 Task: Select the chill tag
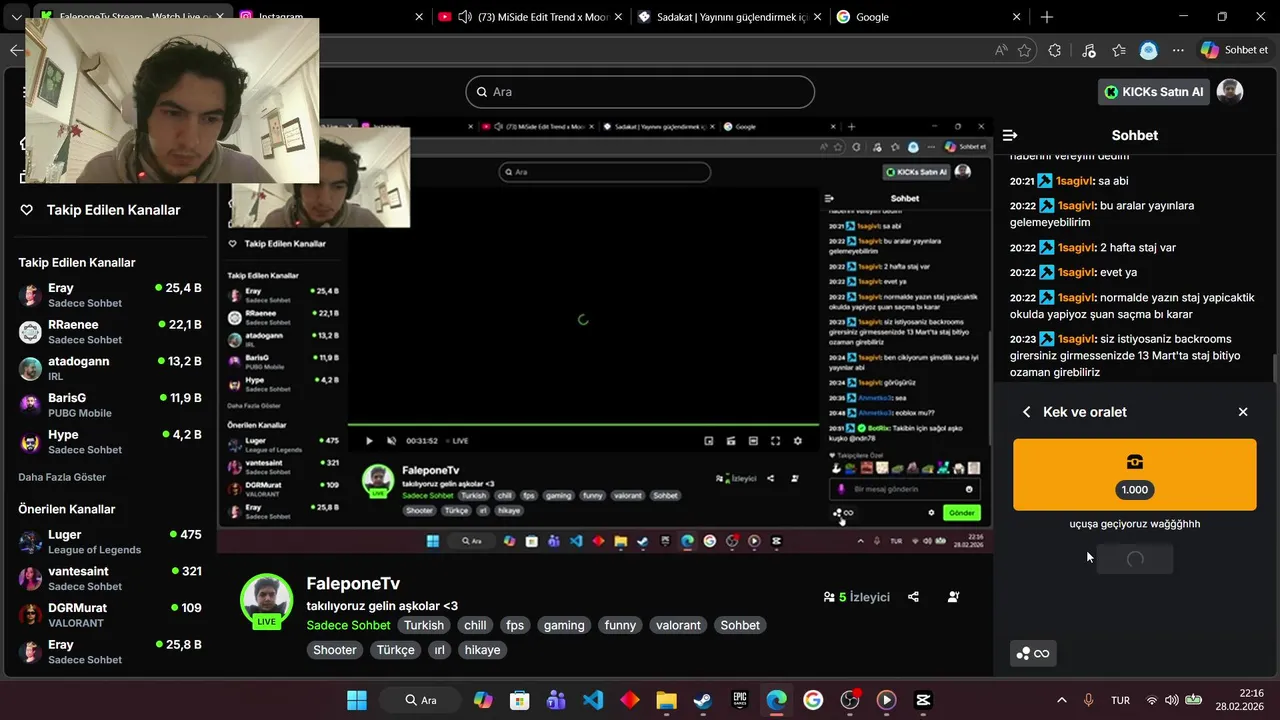(475, 625)
